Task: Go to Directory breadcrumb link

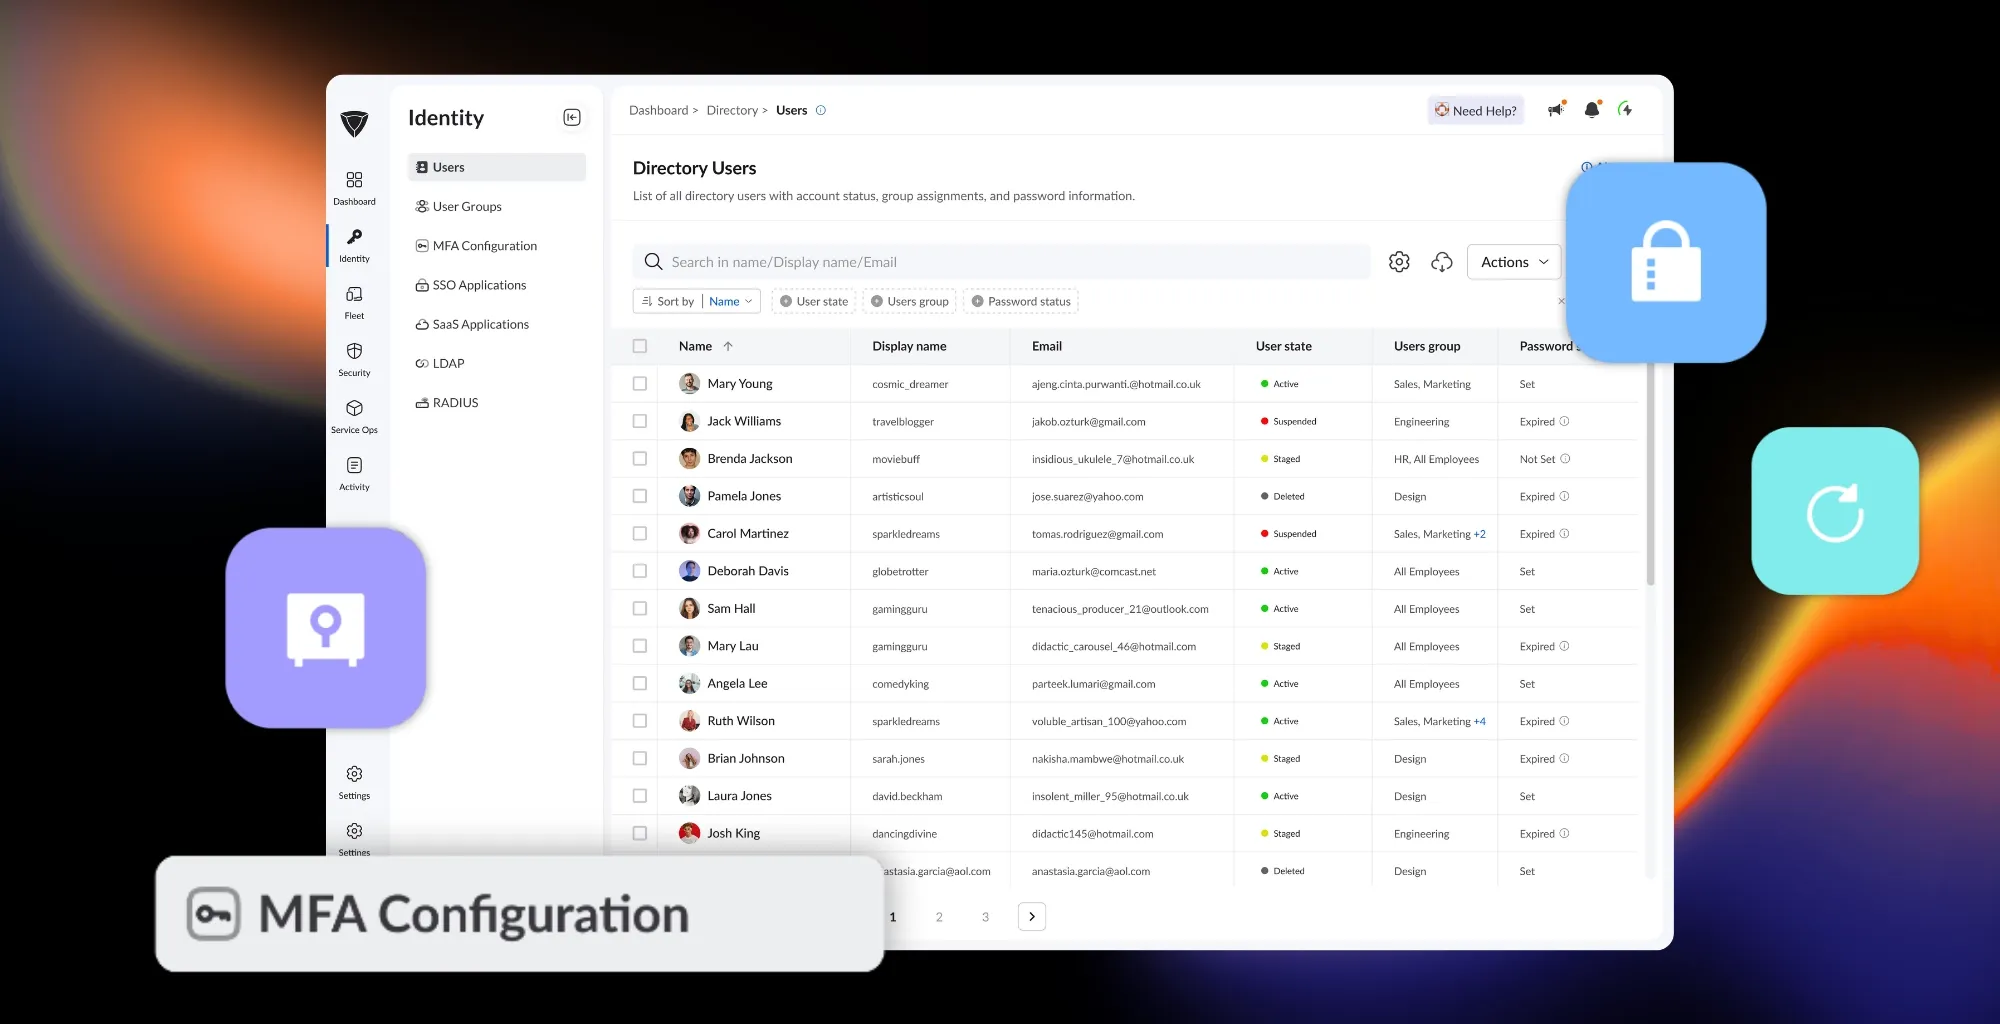Action: pos(732,110)
